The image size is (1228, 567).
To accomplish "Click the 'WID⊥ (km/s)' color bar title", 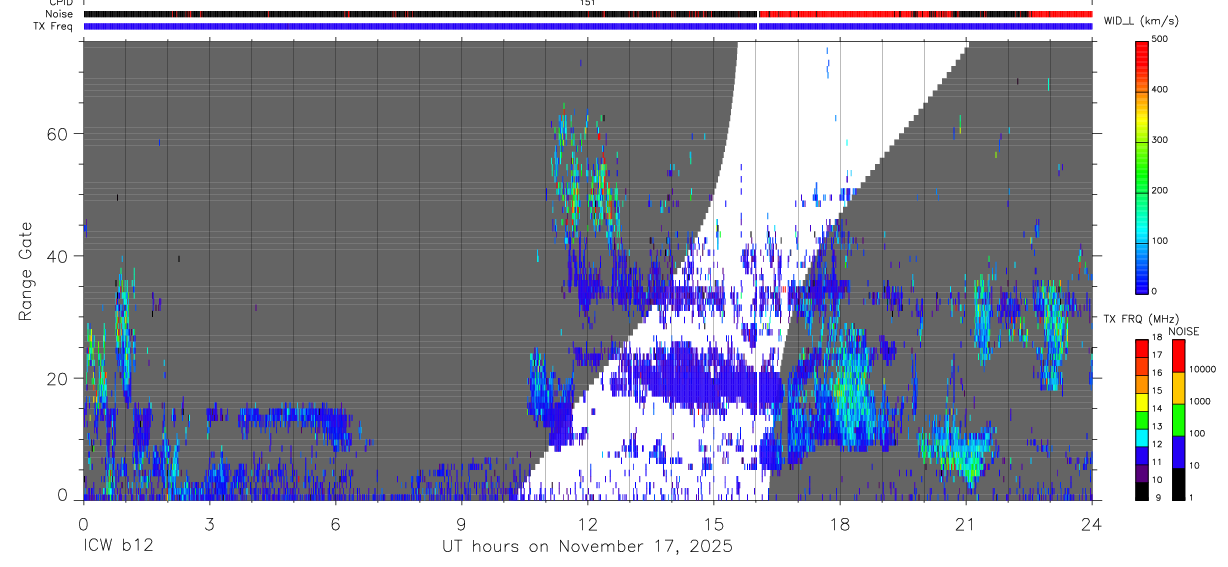I will tap(1142, 20).
